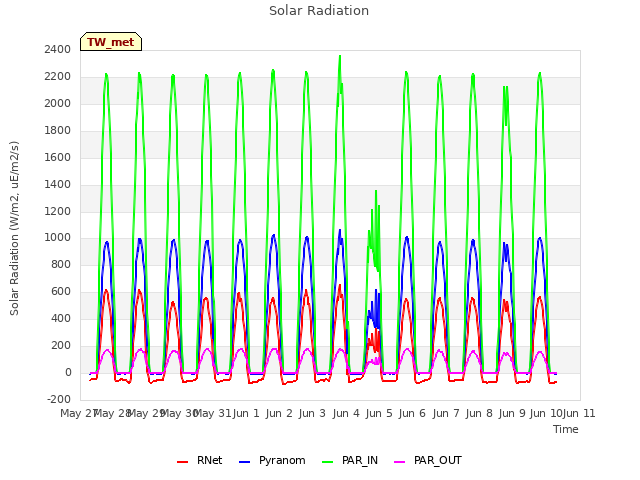Click the Jun 11 x-axis tick label
Image resolution: width=640 pixels, height=480 pixels.
(579, 413)
